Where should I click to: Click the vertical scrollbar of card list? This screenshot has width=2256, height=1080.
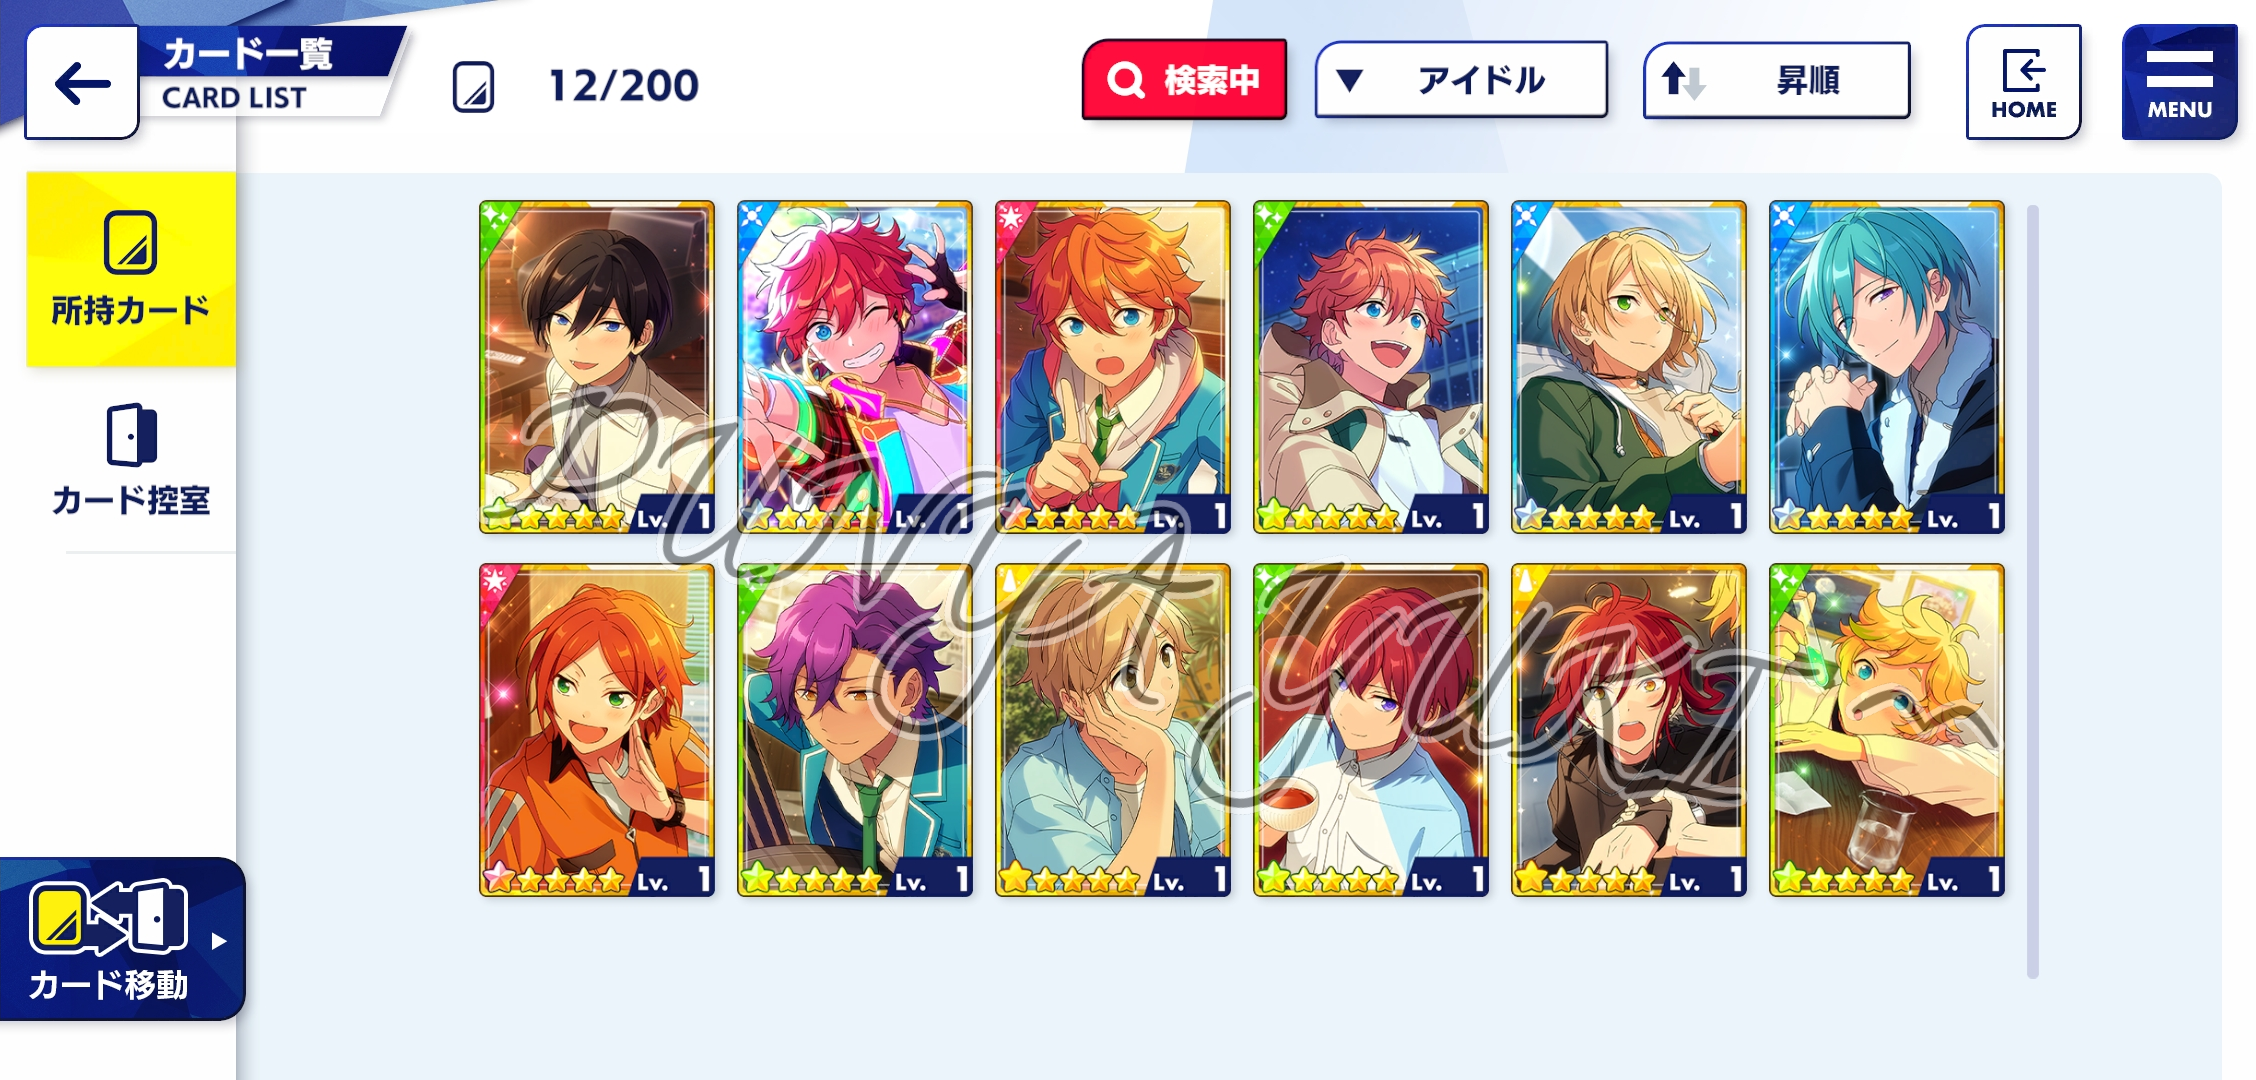point(2032,590)
